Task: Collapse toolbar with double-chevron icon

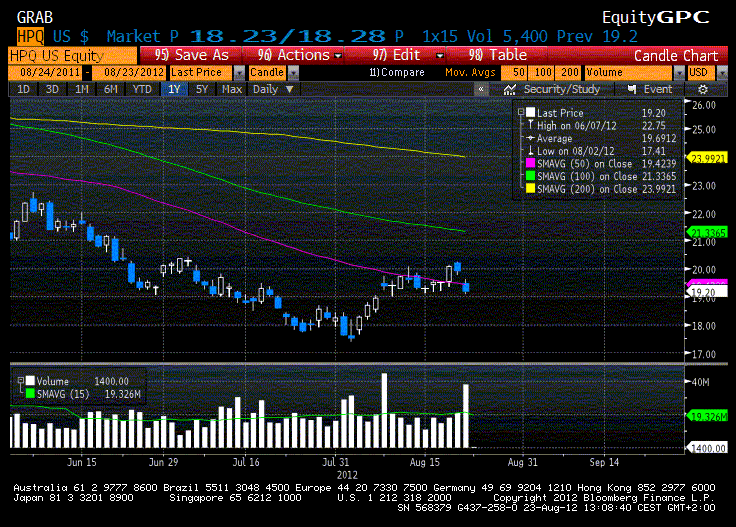Action: click(481, 89)
